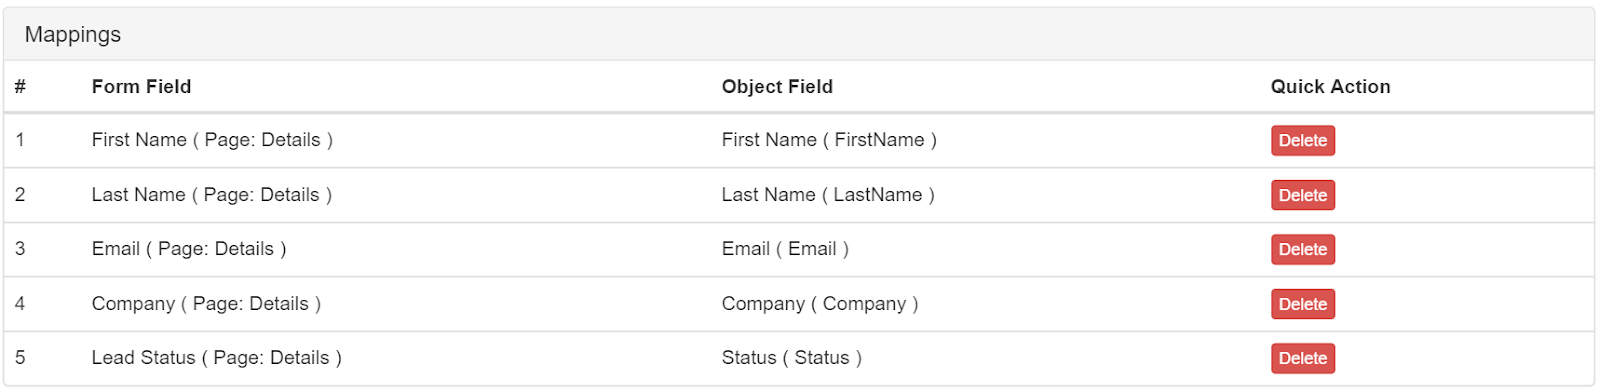Delete the Last Name mapping
1600x392 pixels.
1303,195
